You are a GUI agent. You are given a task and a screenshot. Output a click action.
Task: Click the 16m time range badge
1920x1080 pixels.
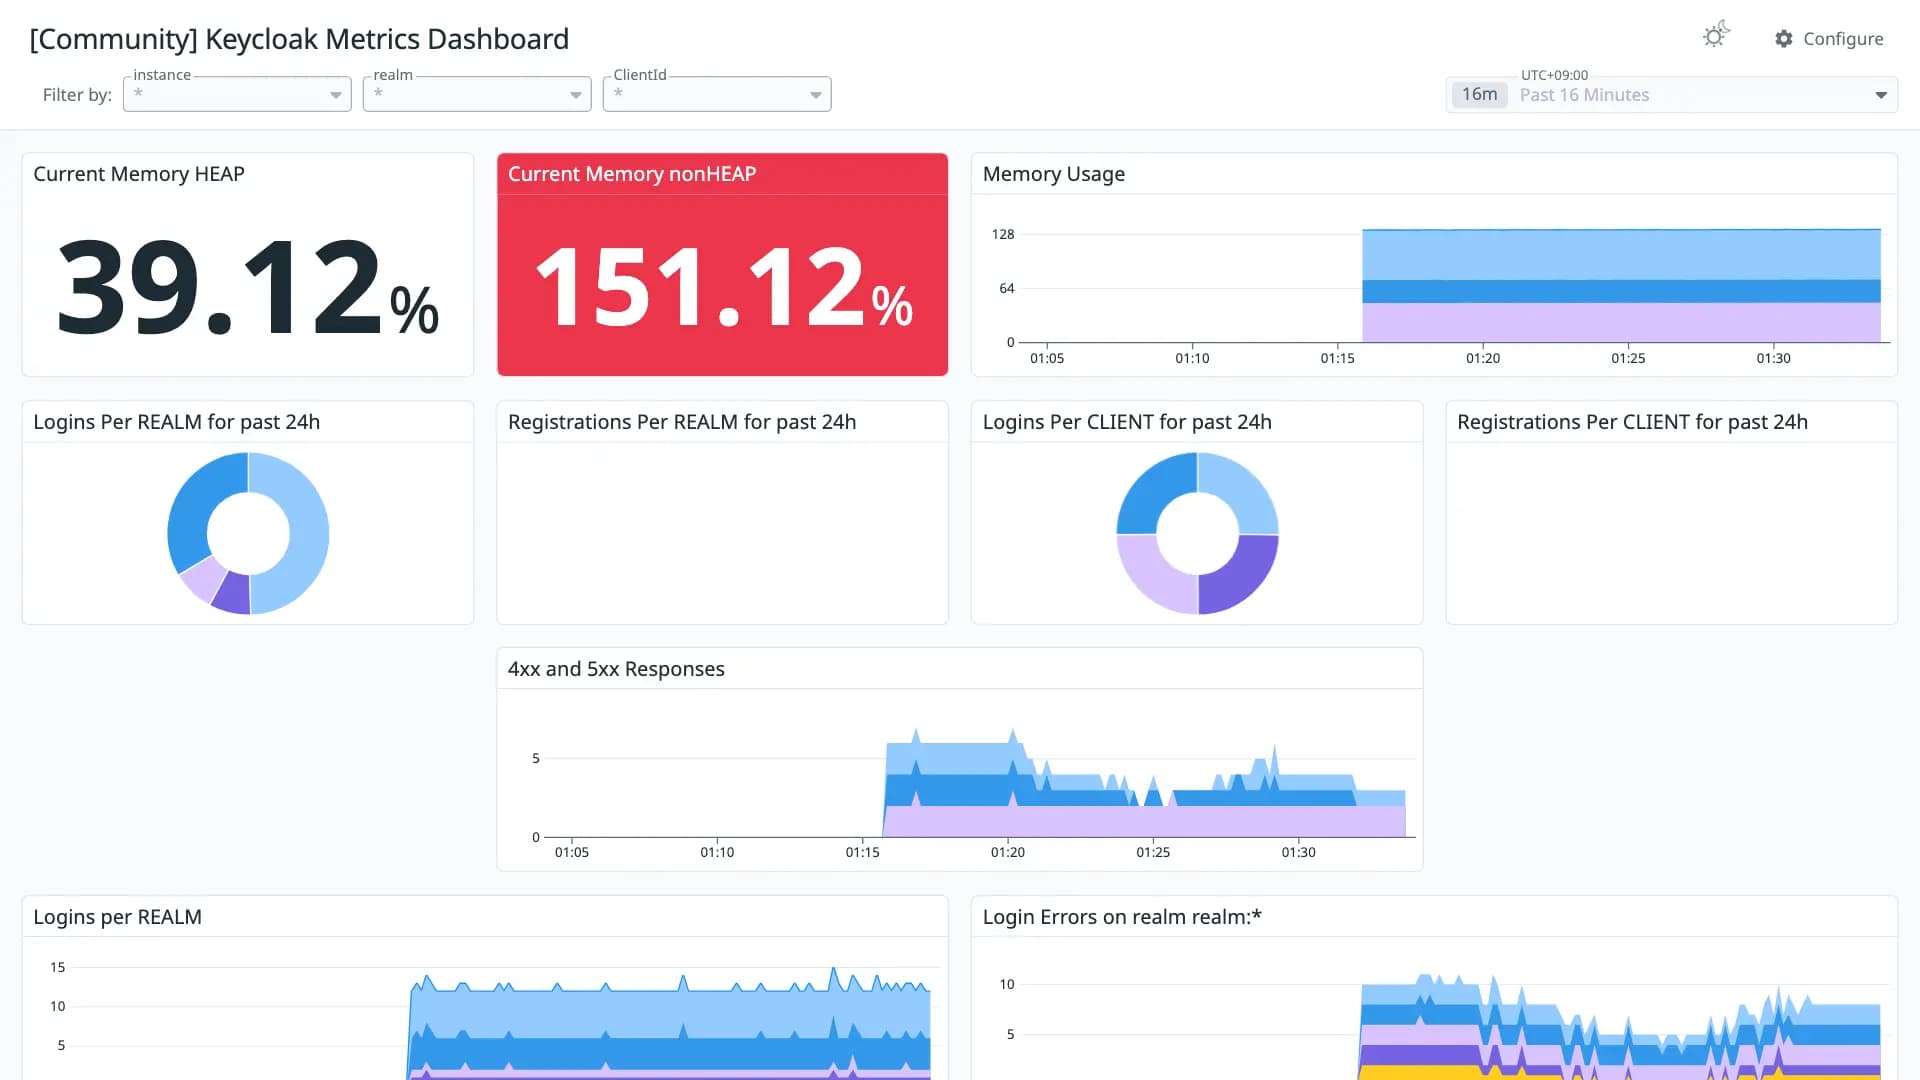pos(1479,94)
